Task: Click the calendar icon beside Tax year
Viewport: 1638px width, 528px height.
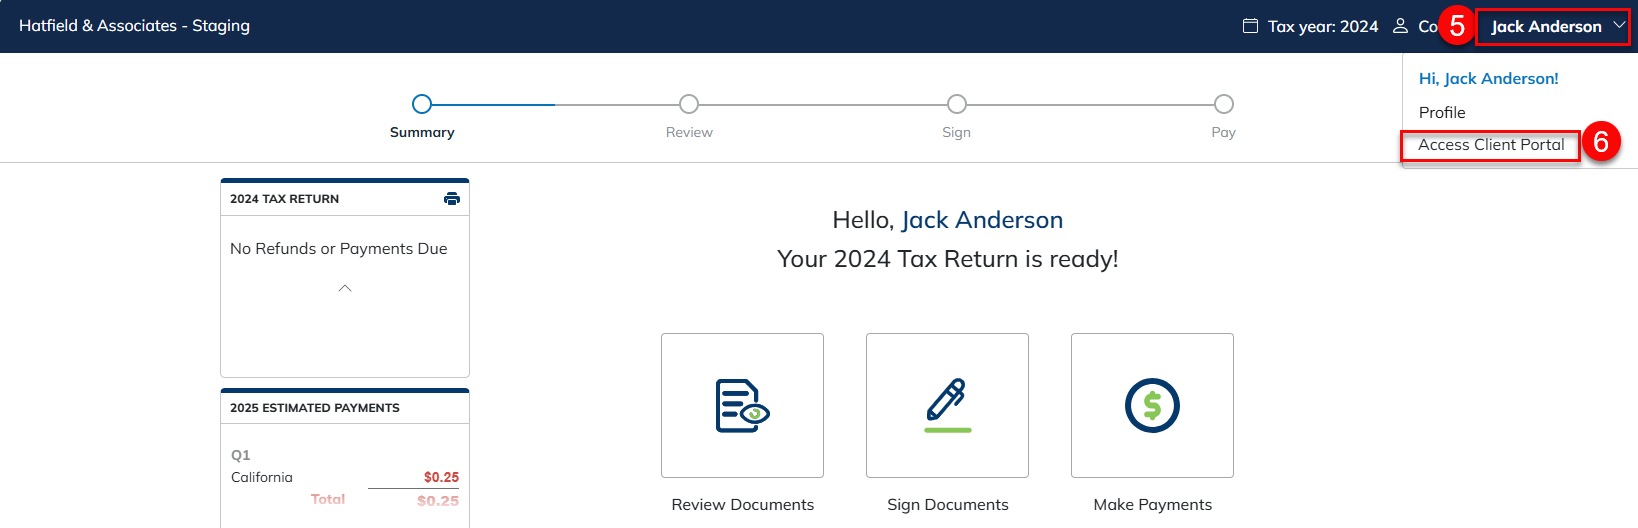Action: [1250, 26]
